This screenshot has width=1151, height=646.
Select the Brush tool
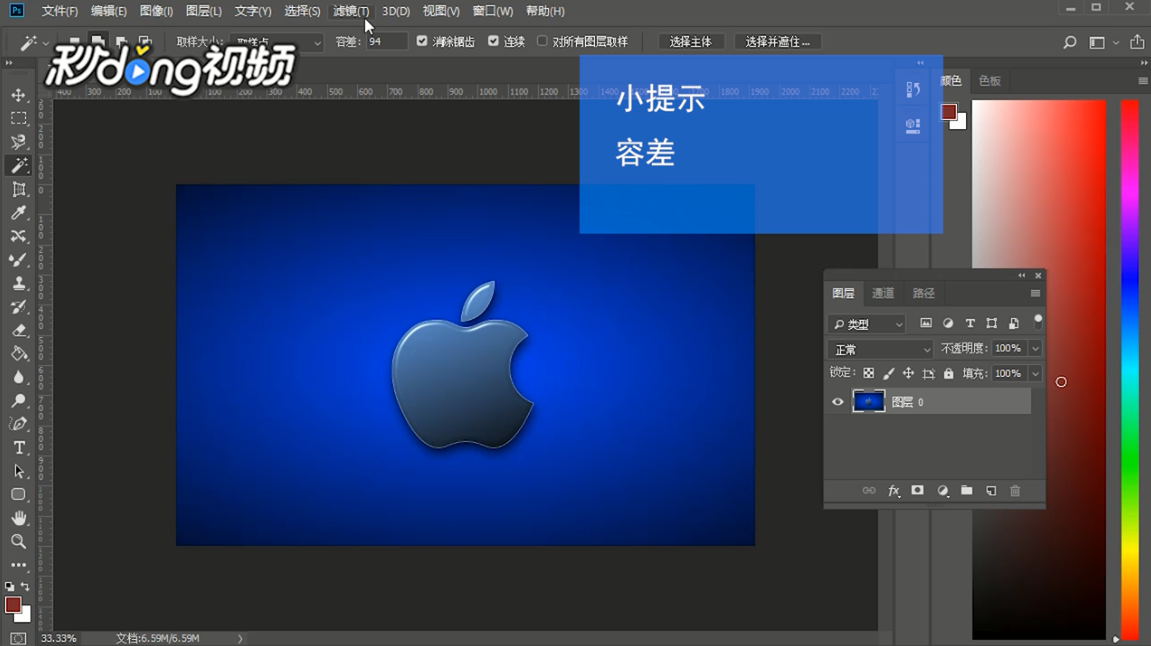[x=19, y=260]
